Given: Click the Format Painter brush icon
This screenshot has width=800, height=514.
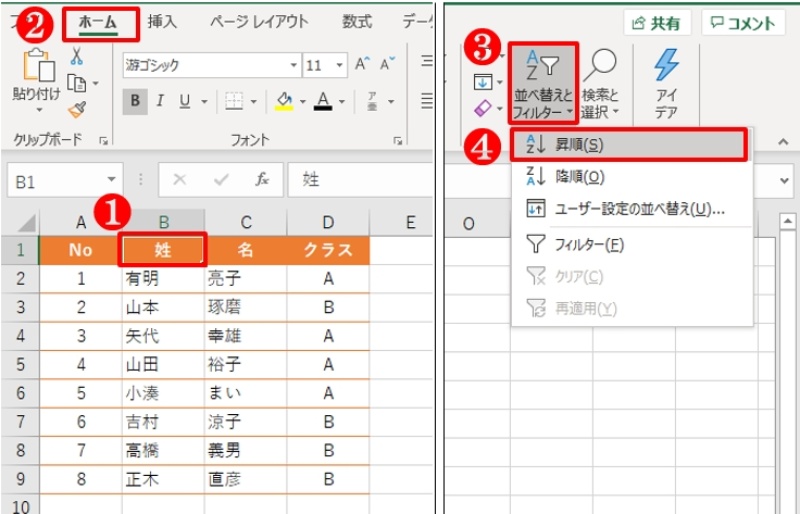Looking at the screenshot, I should click(x=76, y=109).
